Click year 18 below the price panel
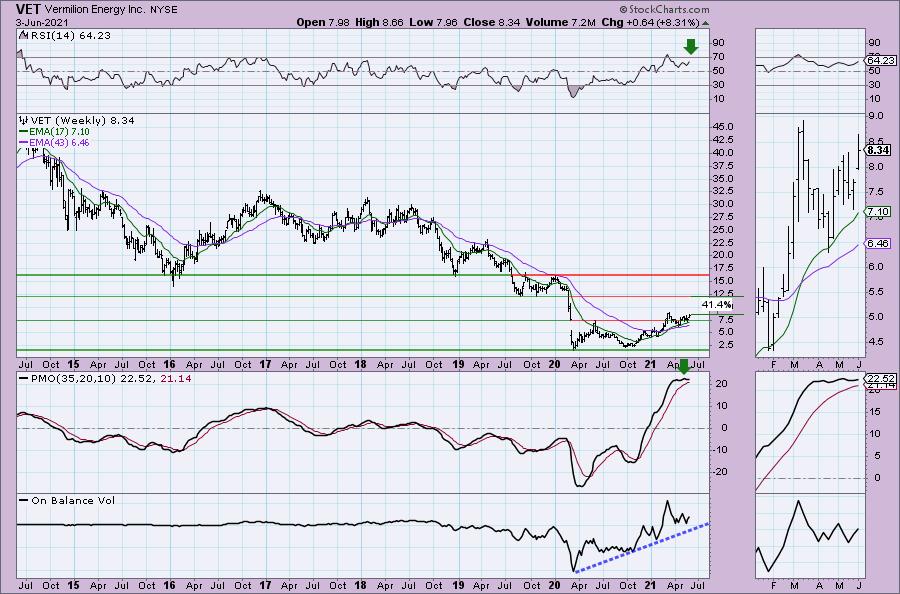 coord(360,364)
